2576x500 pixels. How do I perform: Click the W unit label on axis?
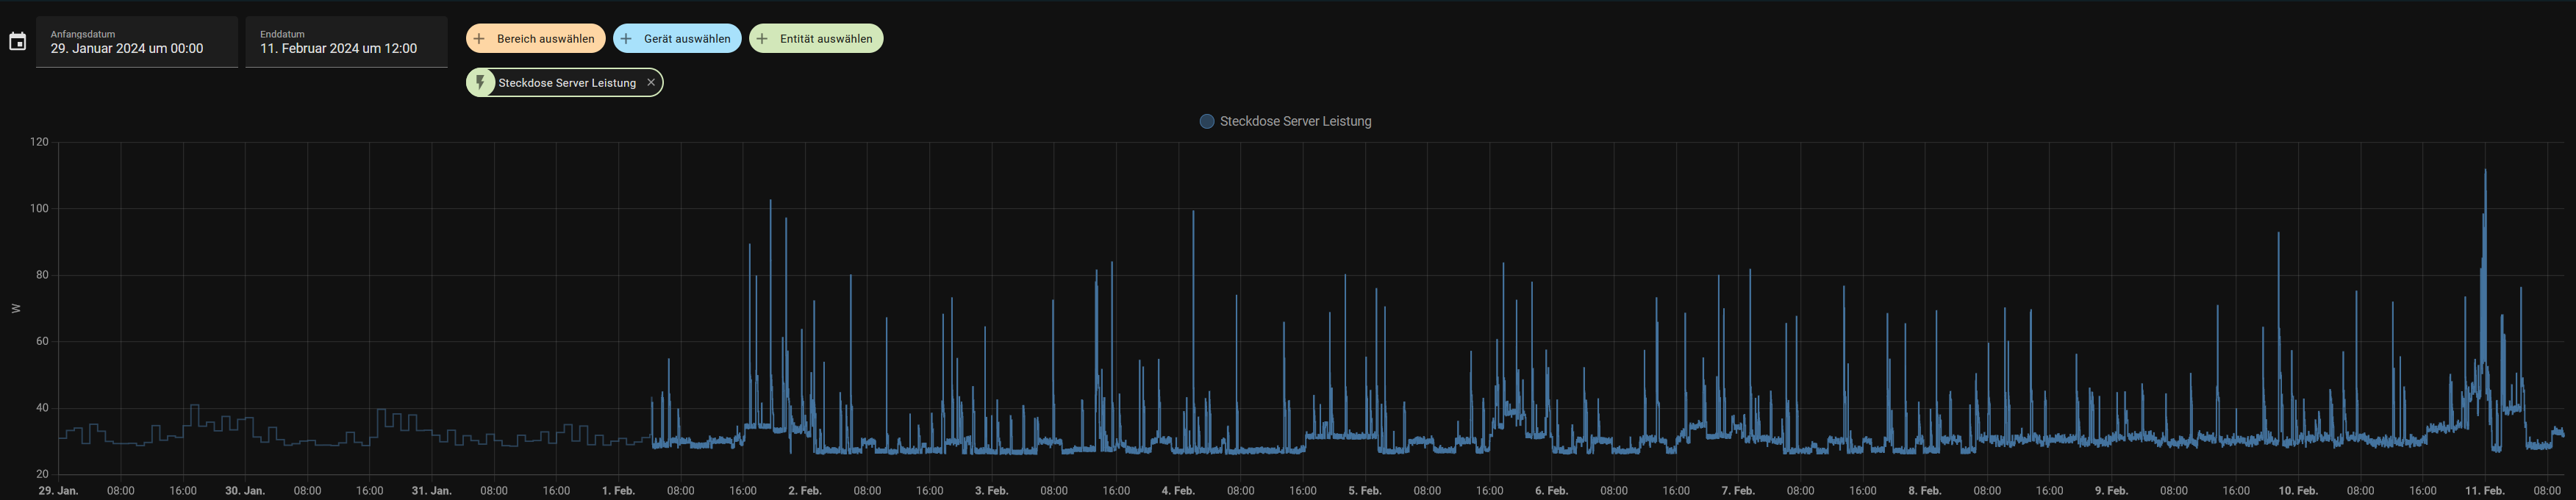click(16, 308)
